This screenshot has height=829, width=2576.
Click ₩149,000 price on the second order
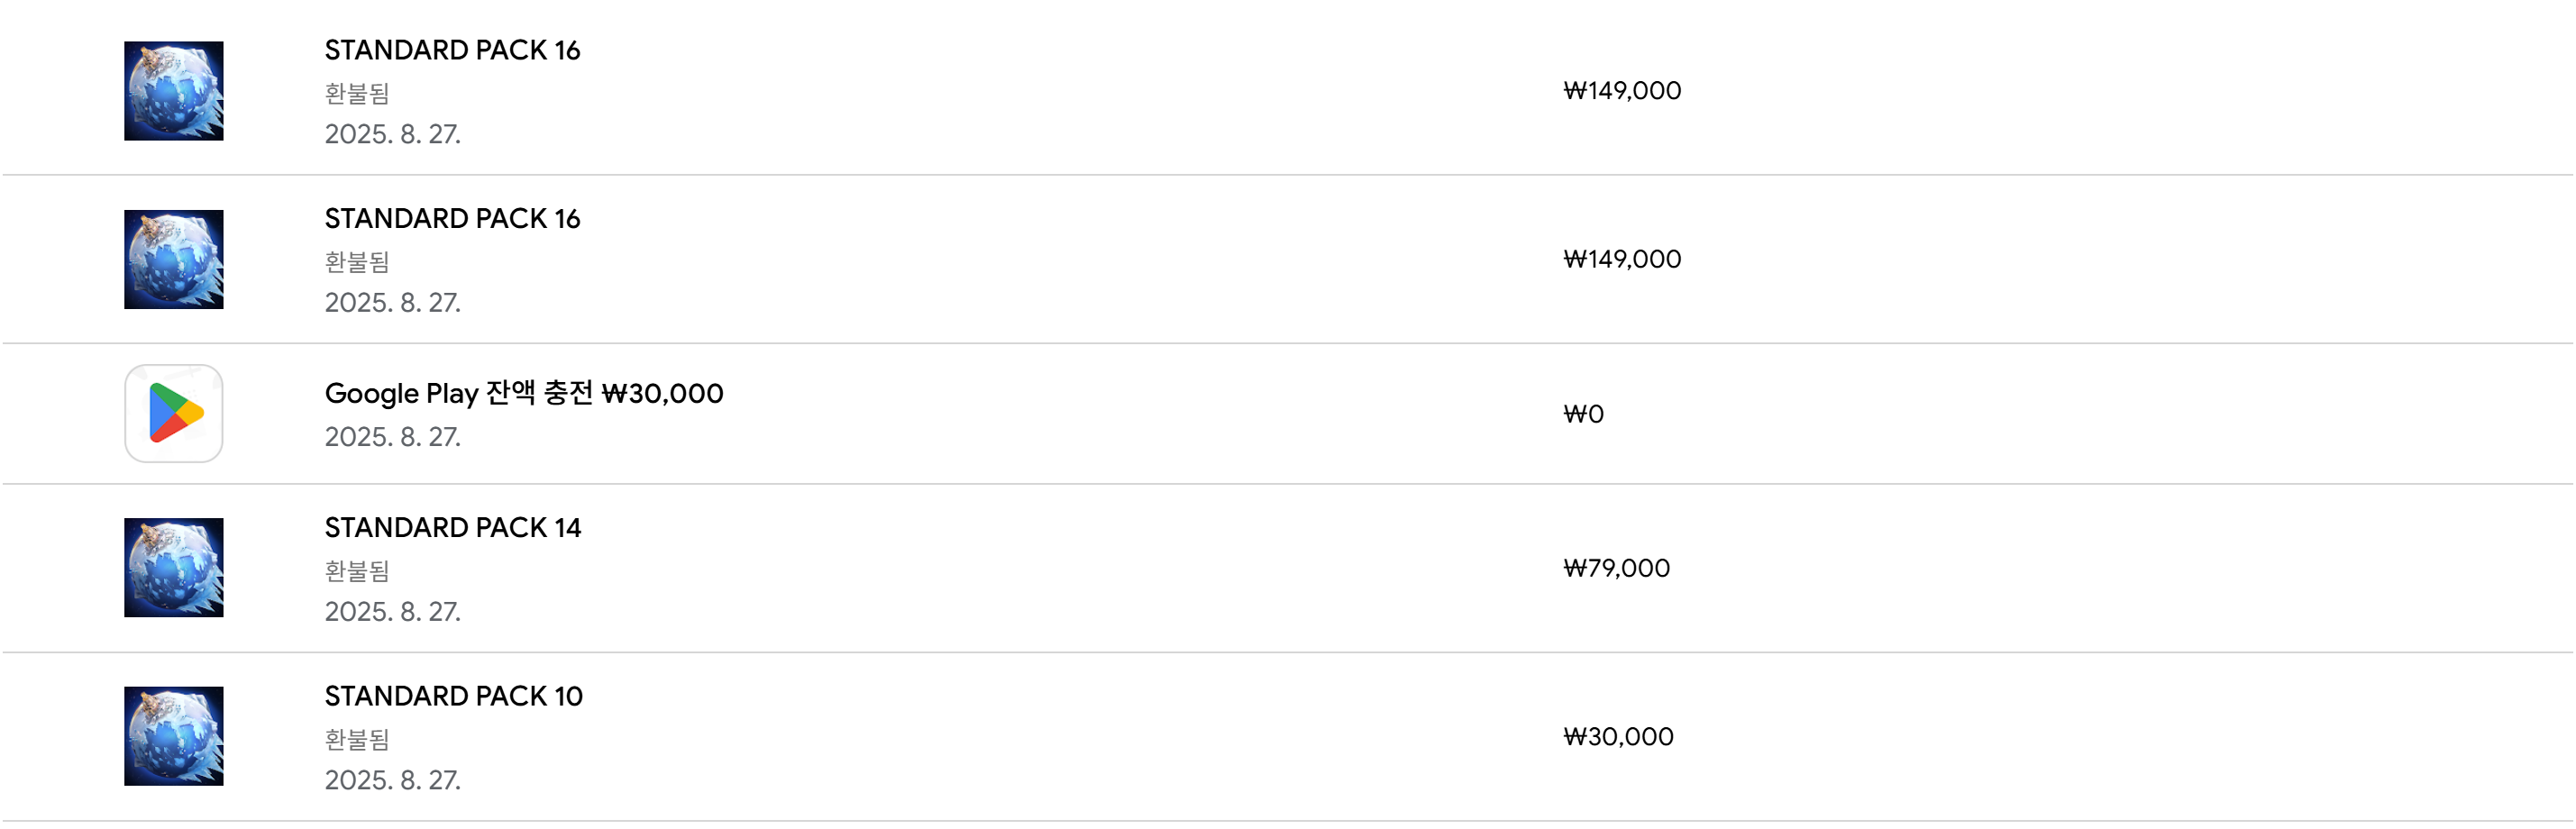1623,259
